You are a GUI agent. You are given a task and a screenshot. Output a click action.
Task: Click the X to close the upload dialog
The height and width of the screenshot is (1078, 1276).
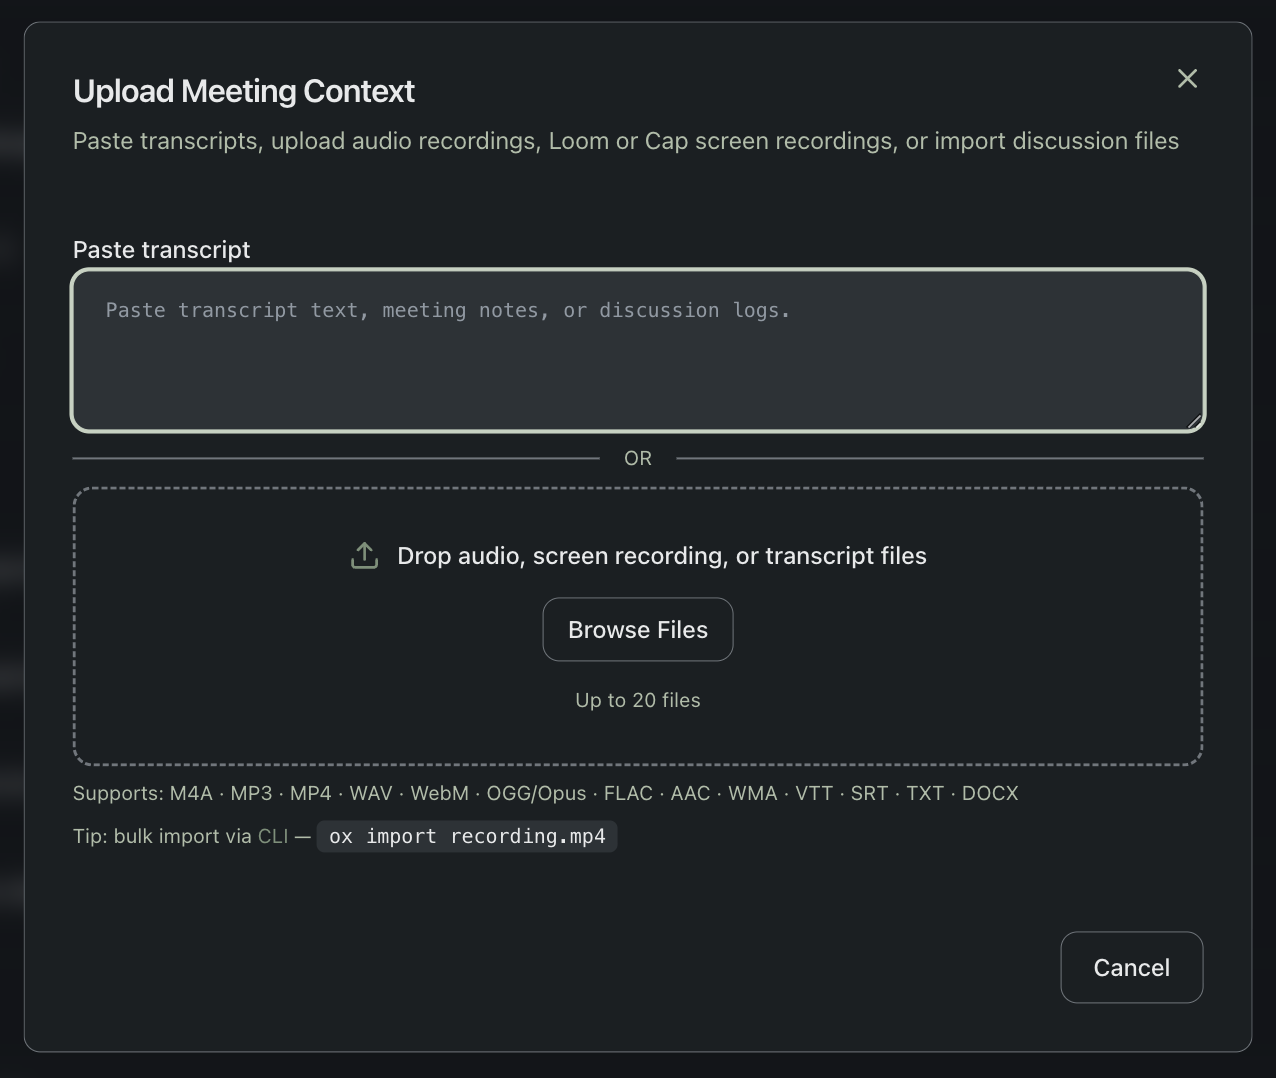(x=1187, y=78)
